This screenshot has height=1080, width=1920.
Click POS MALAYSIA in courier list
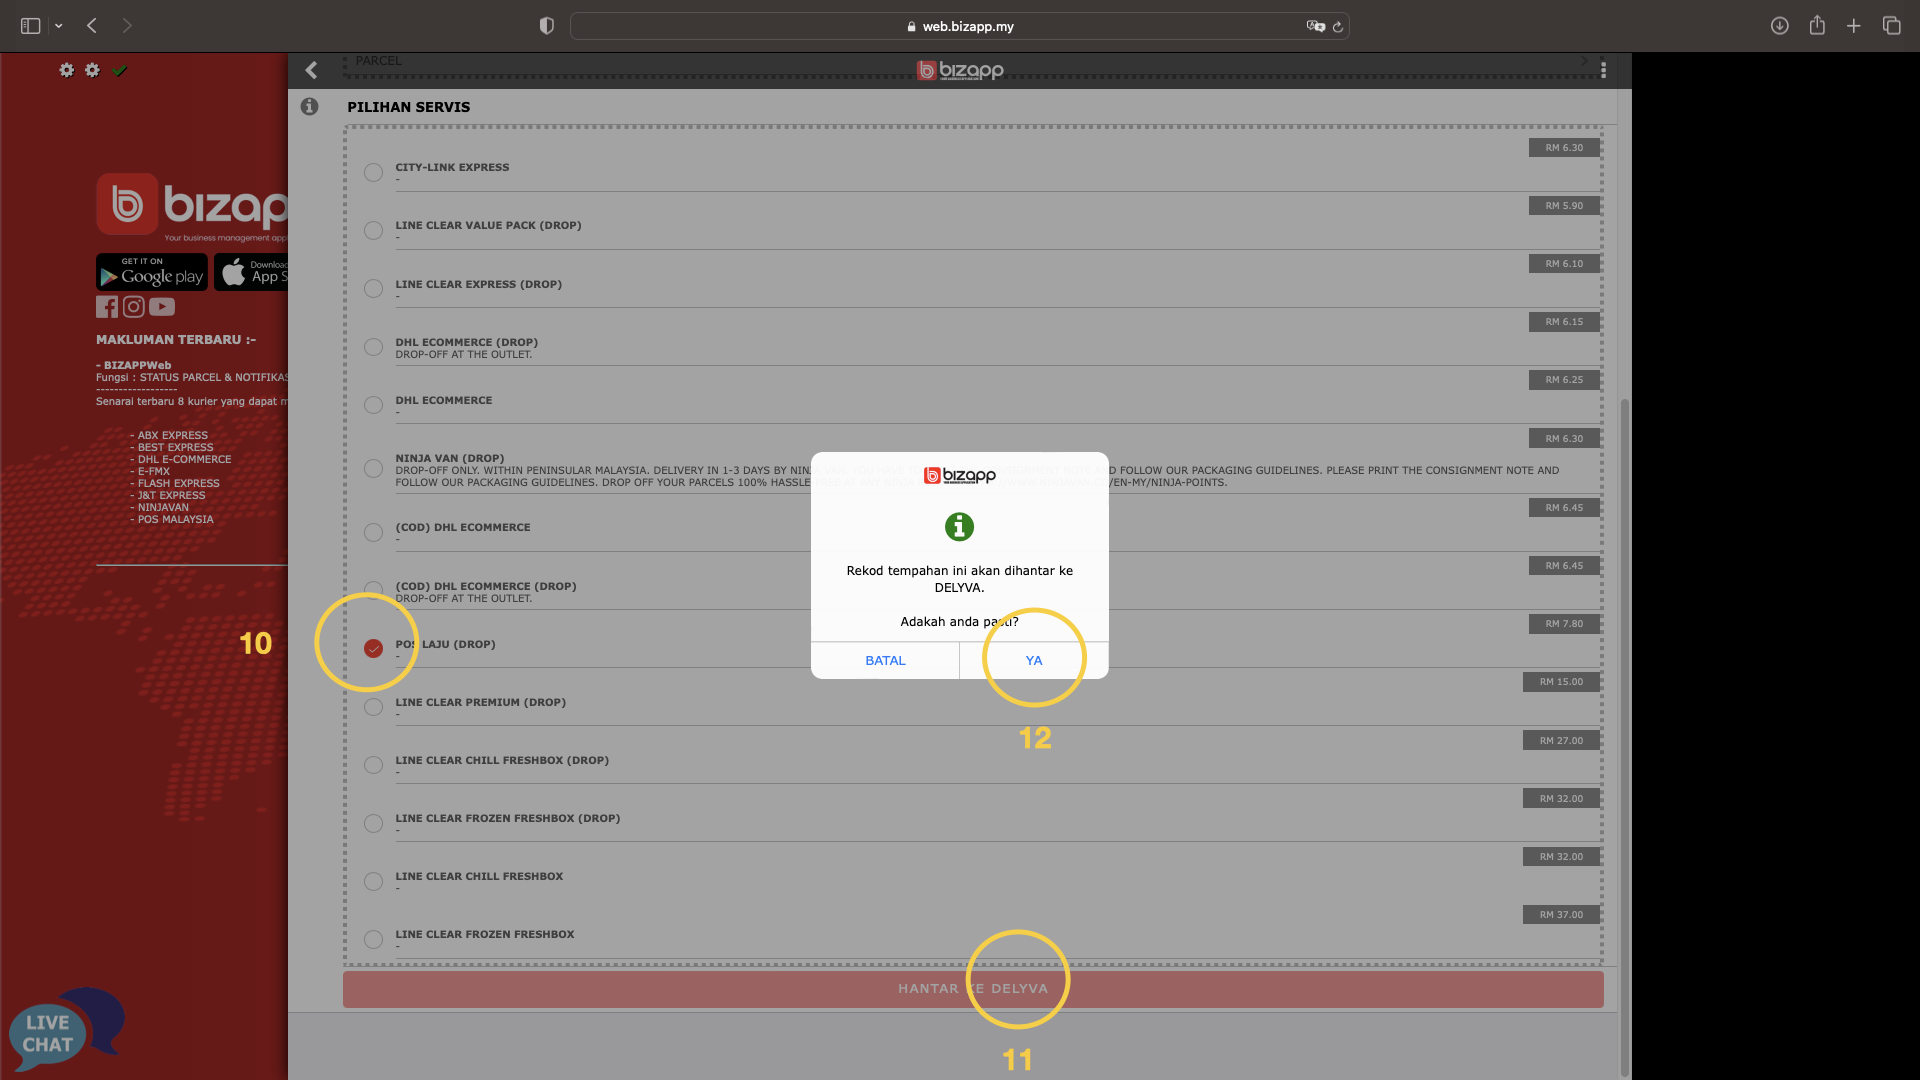click(175, 519)
